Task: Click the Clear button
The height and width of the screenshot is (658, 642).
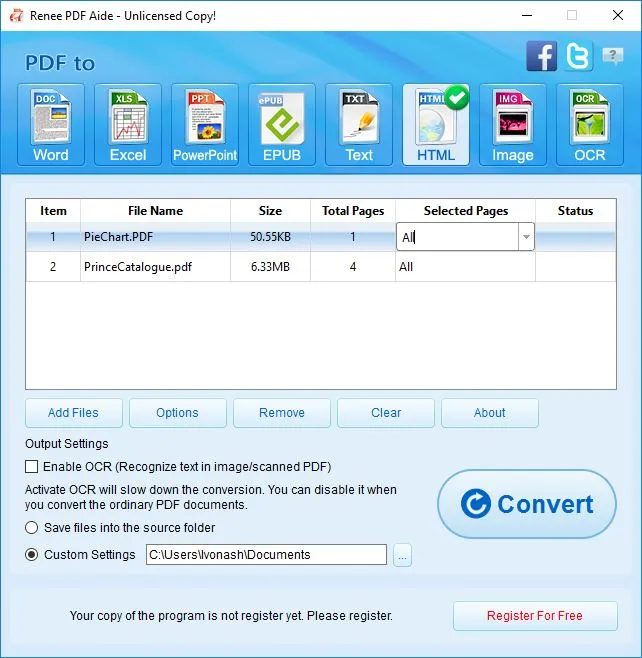Action: [x=386, y=413]
